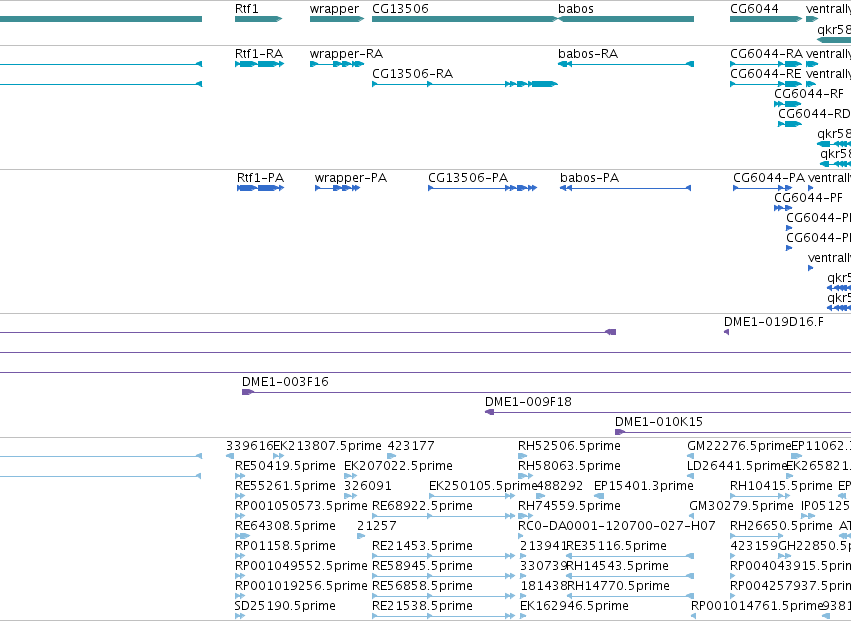Select the RH10415.5prime EST
The height and width of the screenshot is (621, 851).
click(x=761, y=497)
